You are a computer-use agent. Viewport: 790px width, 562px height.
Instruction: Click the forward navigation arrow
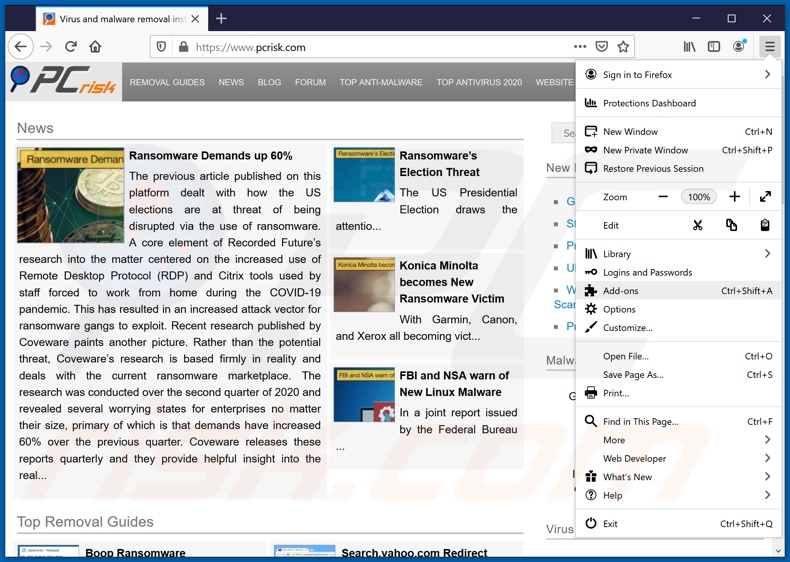(x=46, y=47)
